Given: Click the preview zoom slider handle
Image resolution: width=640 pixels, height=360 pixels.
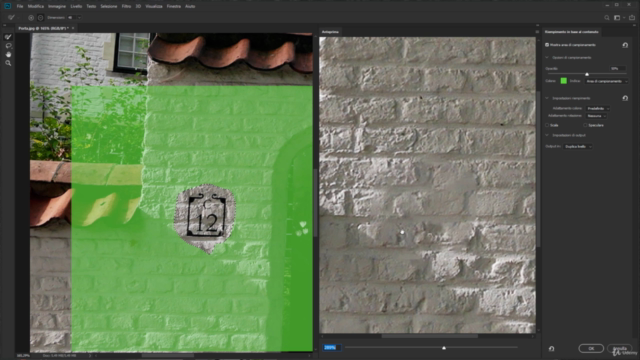Looking at the screenshot, I should pyautogui.click(x=444, y=348).
